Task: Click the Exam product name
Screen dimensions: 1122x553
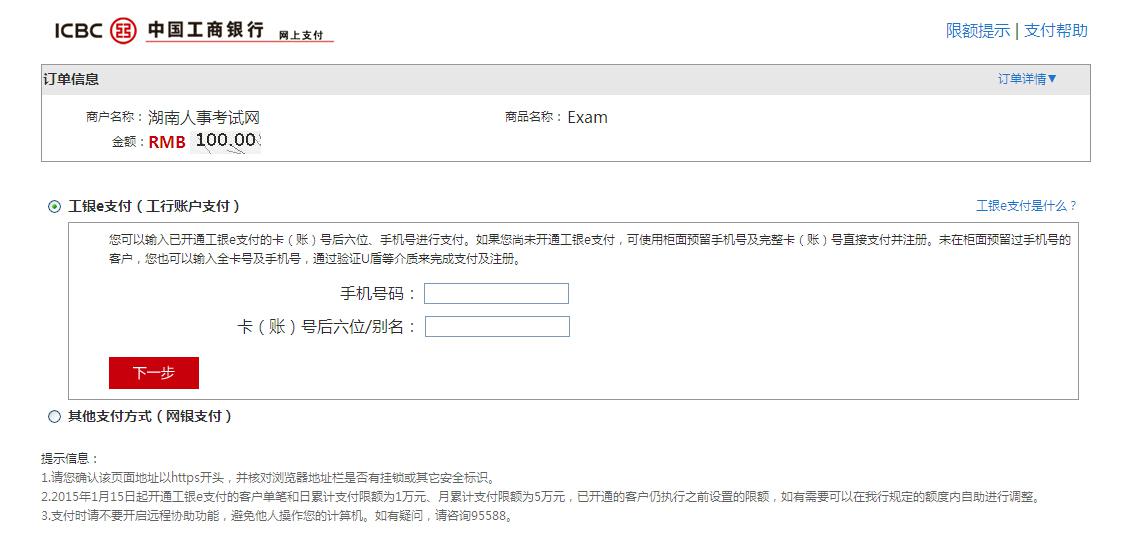Action: 587,117
